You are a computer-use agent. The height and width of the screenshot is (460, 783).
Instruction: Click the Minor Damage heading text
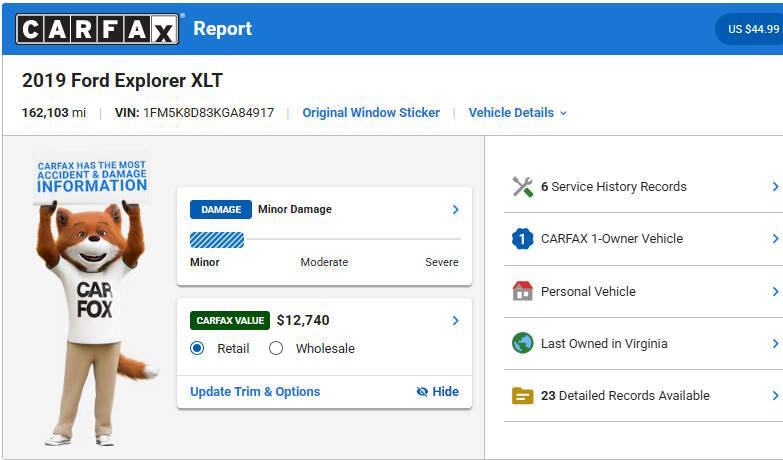pos(295,209)
